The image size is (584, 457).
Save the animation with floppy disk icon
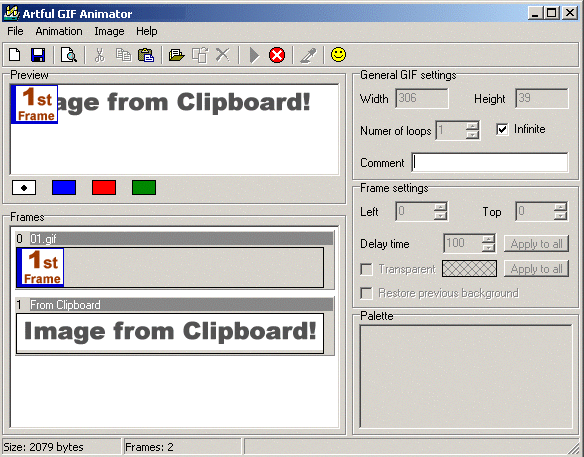[38, 55]
